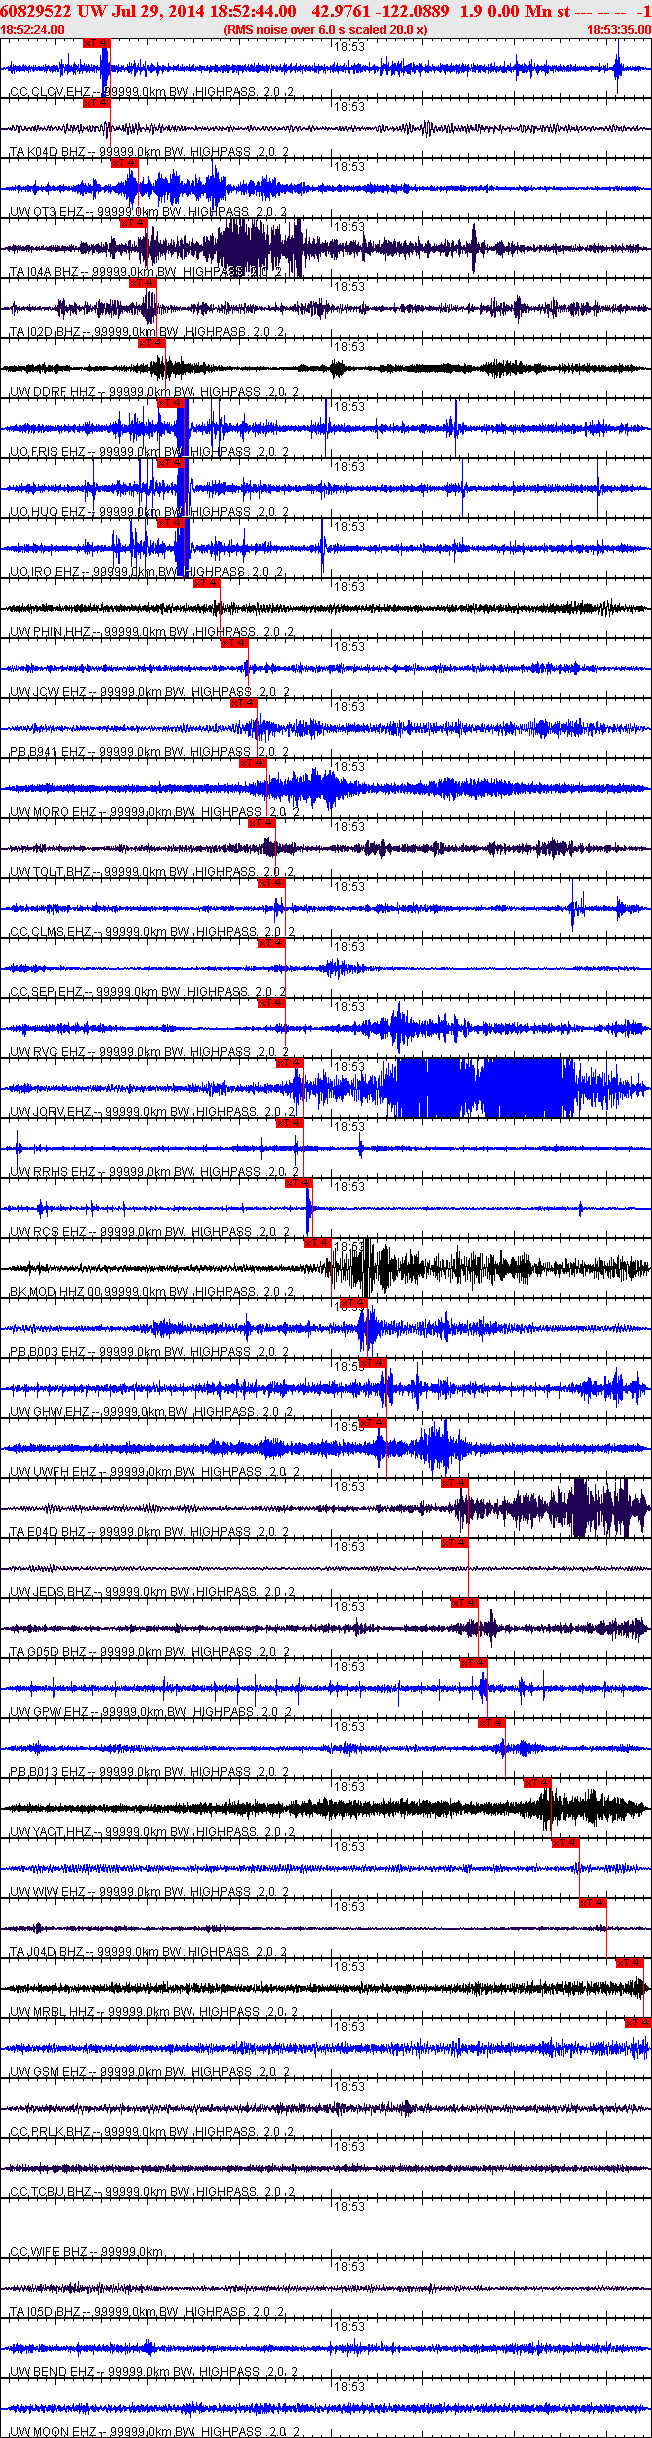Select the pick marker on TA.I02D trace

coord(142,283)
